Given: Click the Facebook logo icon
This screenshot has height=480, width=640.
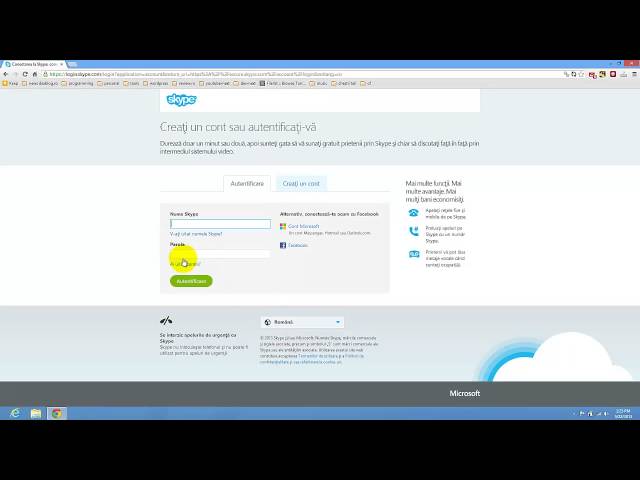Looking at the screenshot, I should tap(283, 245).
